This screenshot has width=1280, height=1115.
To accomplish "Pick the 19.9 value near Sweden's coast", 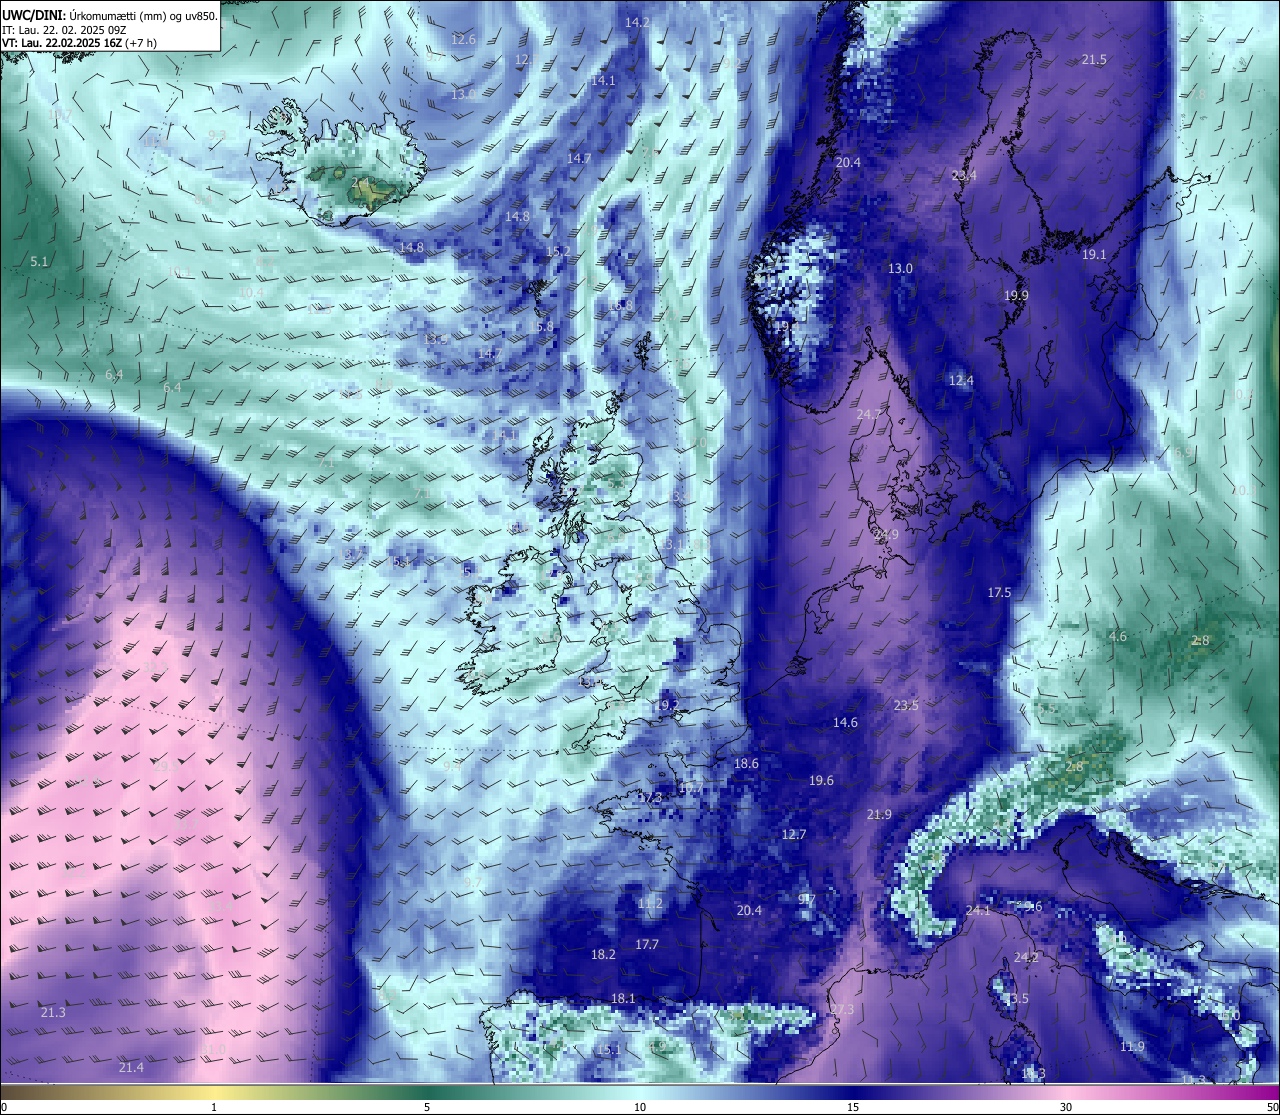I will (1016, 296).
